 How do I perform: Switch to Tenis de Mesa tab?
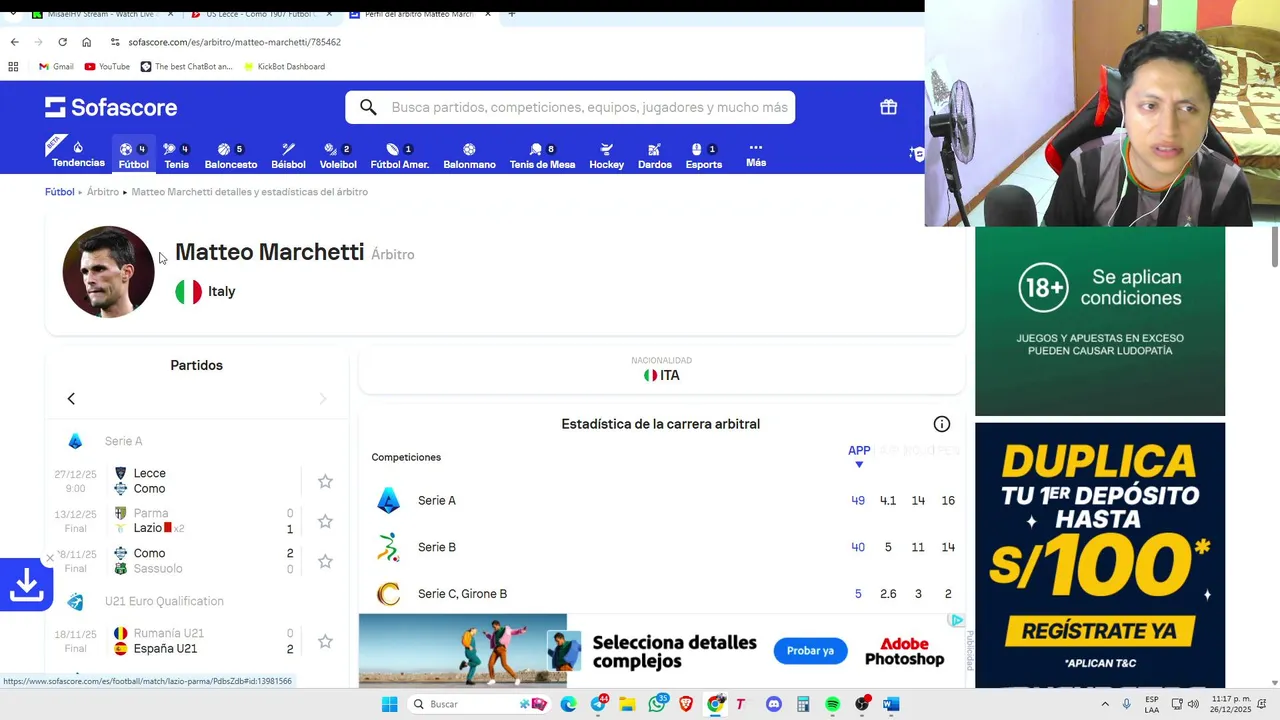click(x=542, y=156)
